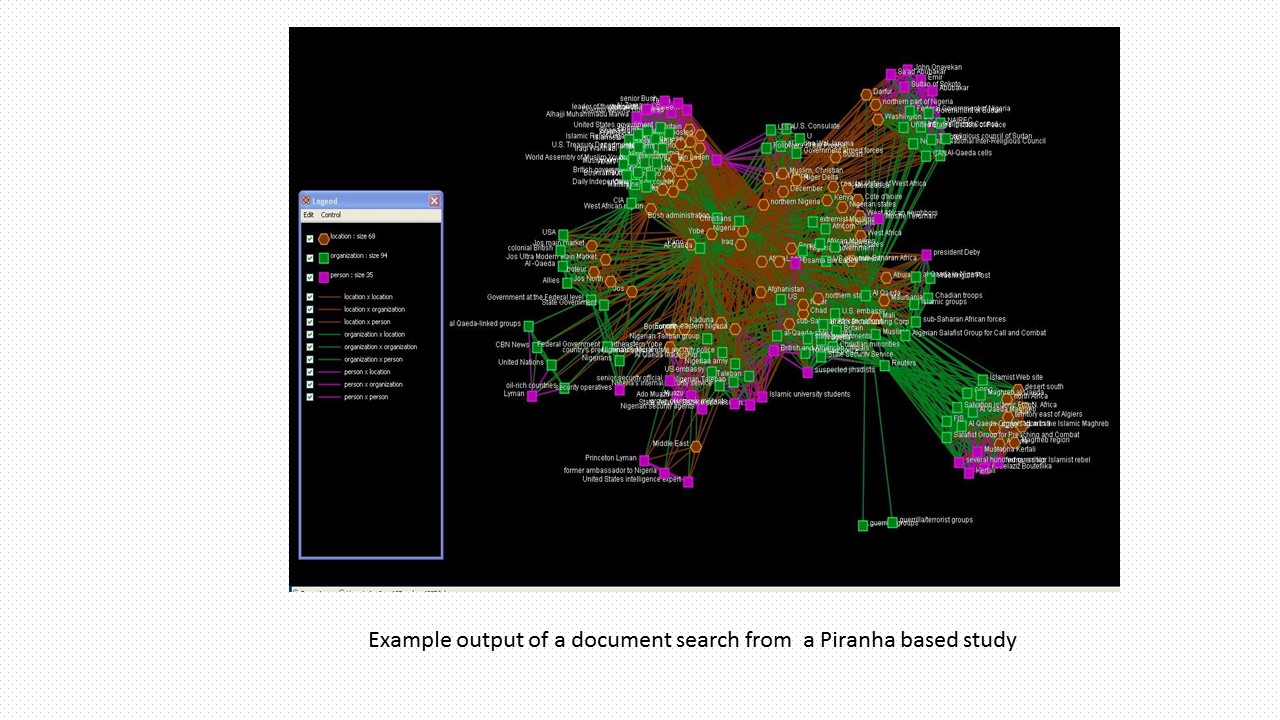
Task: Select the 'Reuters' organization node
Action: tap(885, 365)
